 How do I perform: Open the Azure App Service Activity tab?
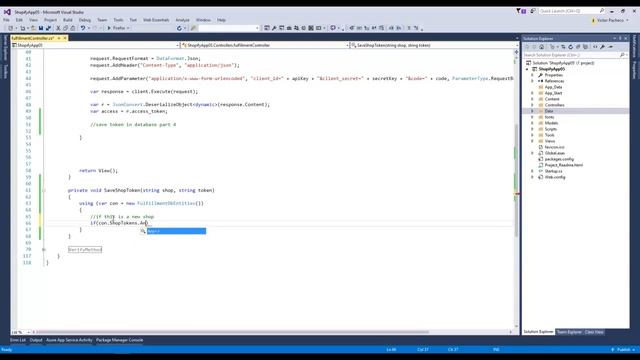tap(69, 340)
